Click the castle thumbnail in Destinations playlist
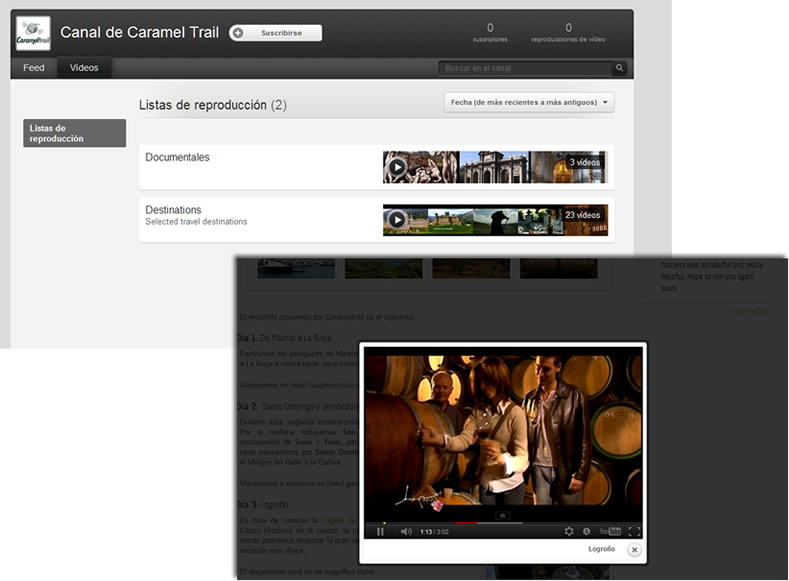The width and height of the screenshot is (789, 581). [450, 221]
